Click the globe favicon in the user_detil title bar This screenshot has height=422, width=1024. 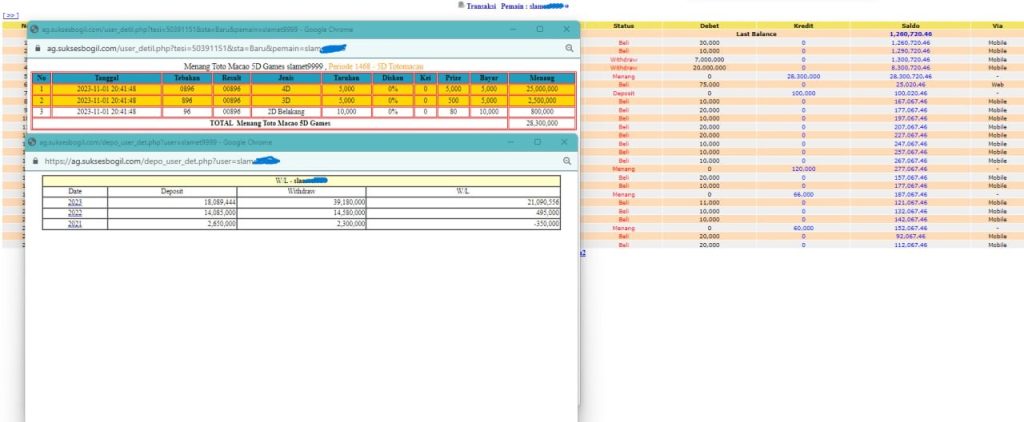[x=36, y=30]
